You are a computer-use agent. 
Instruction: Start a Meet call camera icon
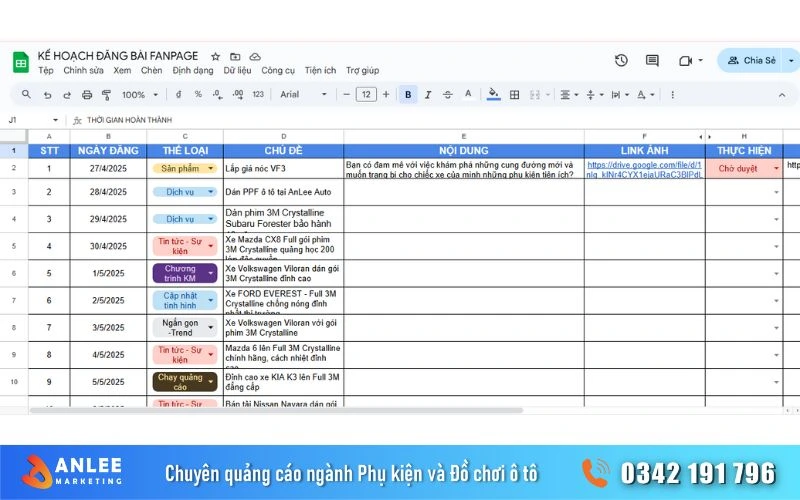685,61
